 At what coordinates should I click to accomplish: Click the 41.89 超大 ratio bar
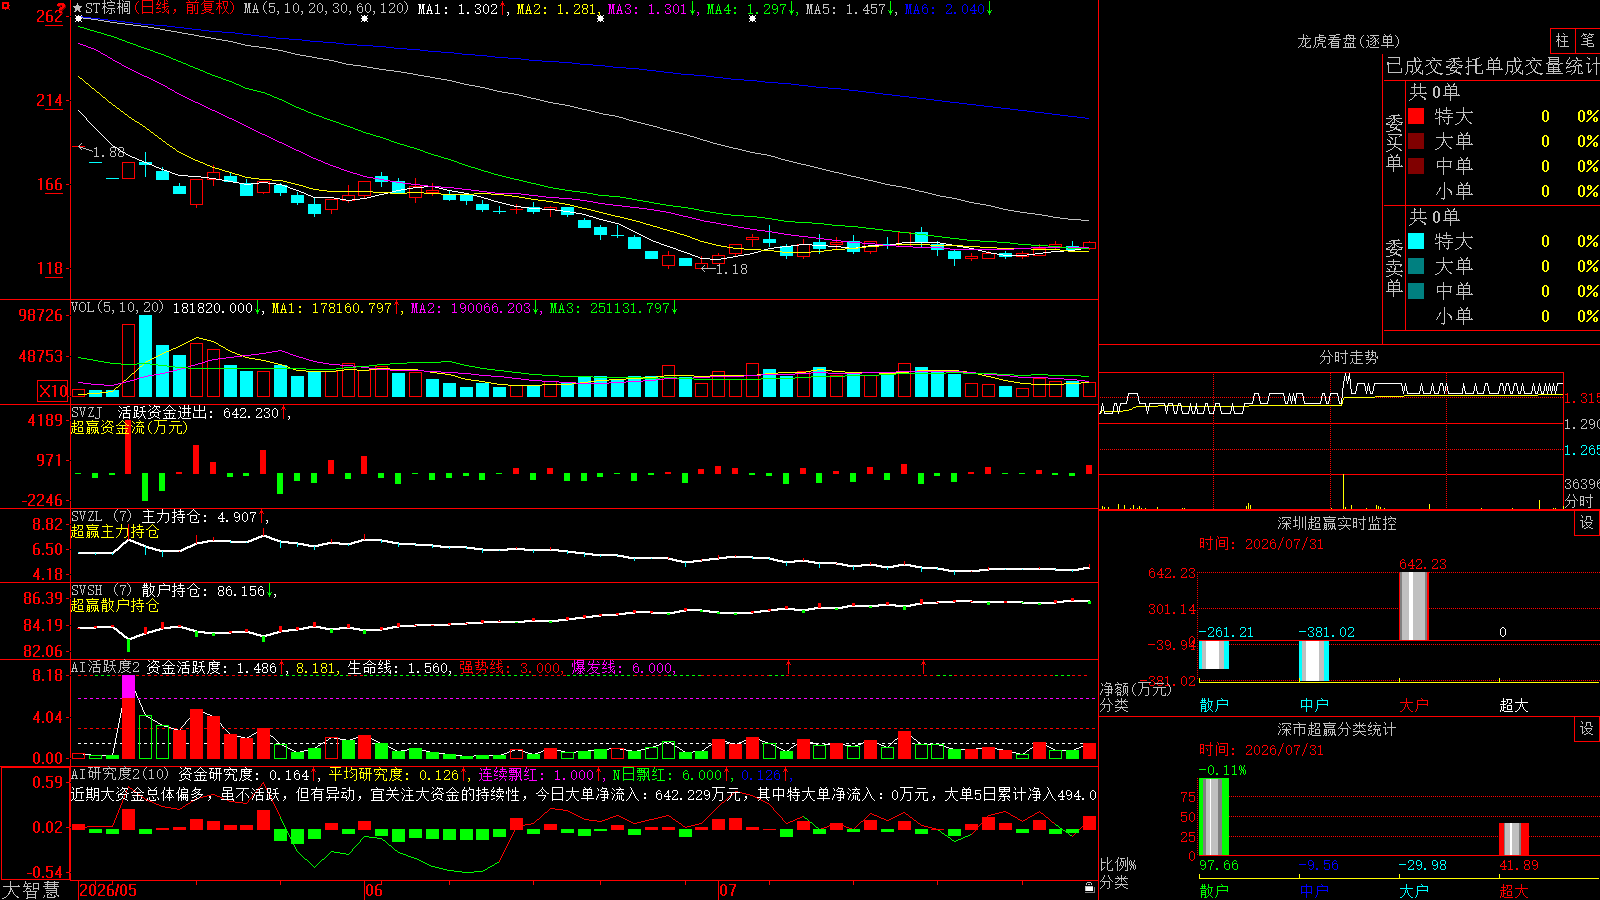[1514, 839]
